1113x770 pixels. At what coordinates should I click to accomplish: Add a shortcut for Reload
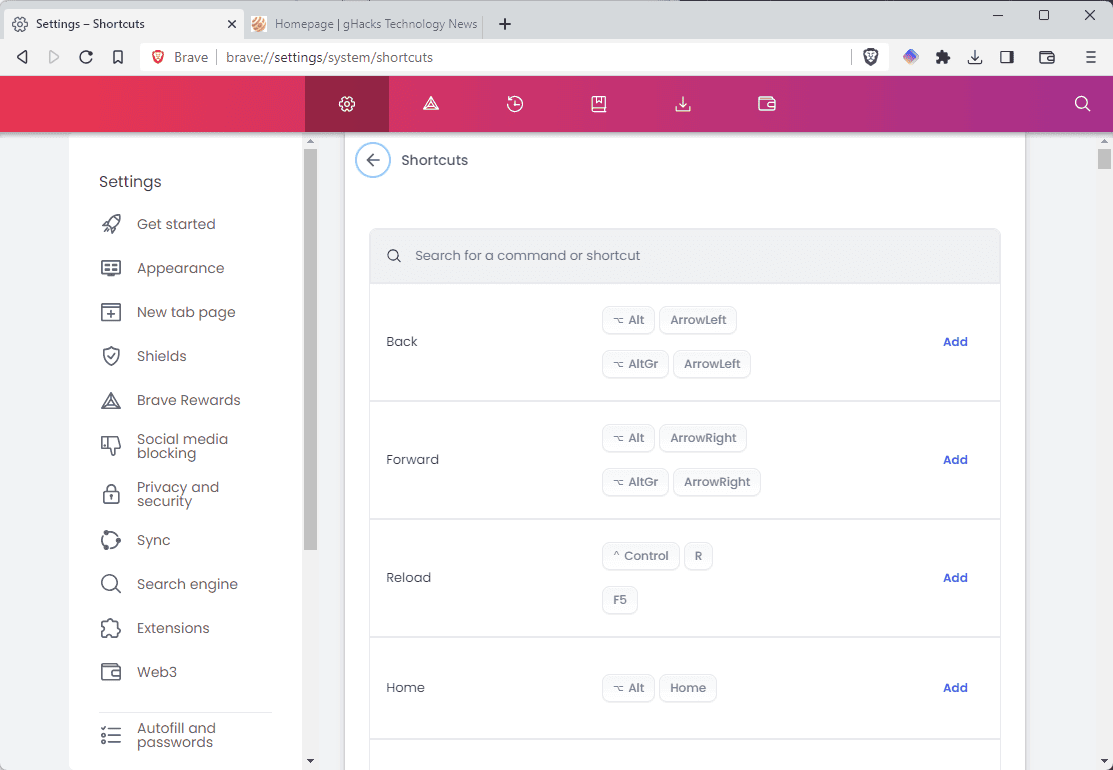[x=955, y=578]
